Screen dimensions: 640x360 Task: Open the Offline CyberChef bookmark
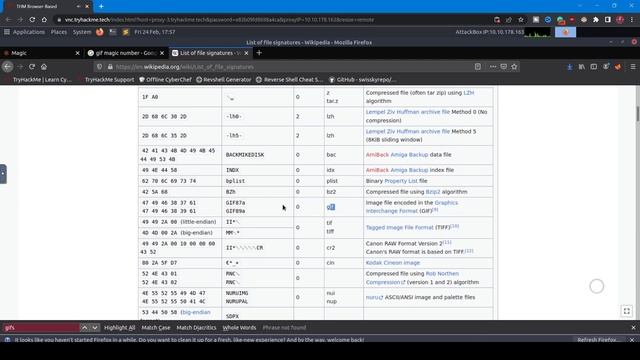pyautogui.click(x=165, y=80)
